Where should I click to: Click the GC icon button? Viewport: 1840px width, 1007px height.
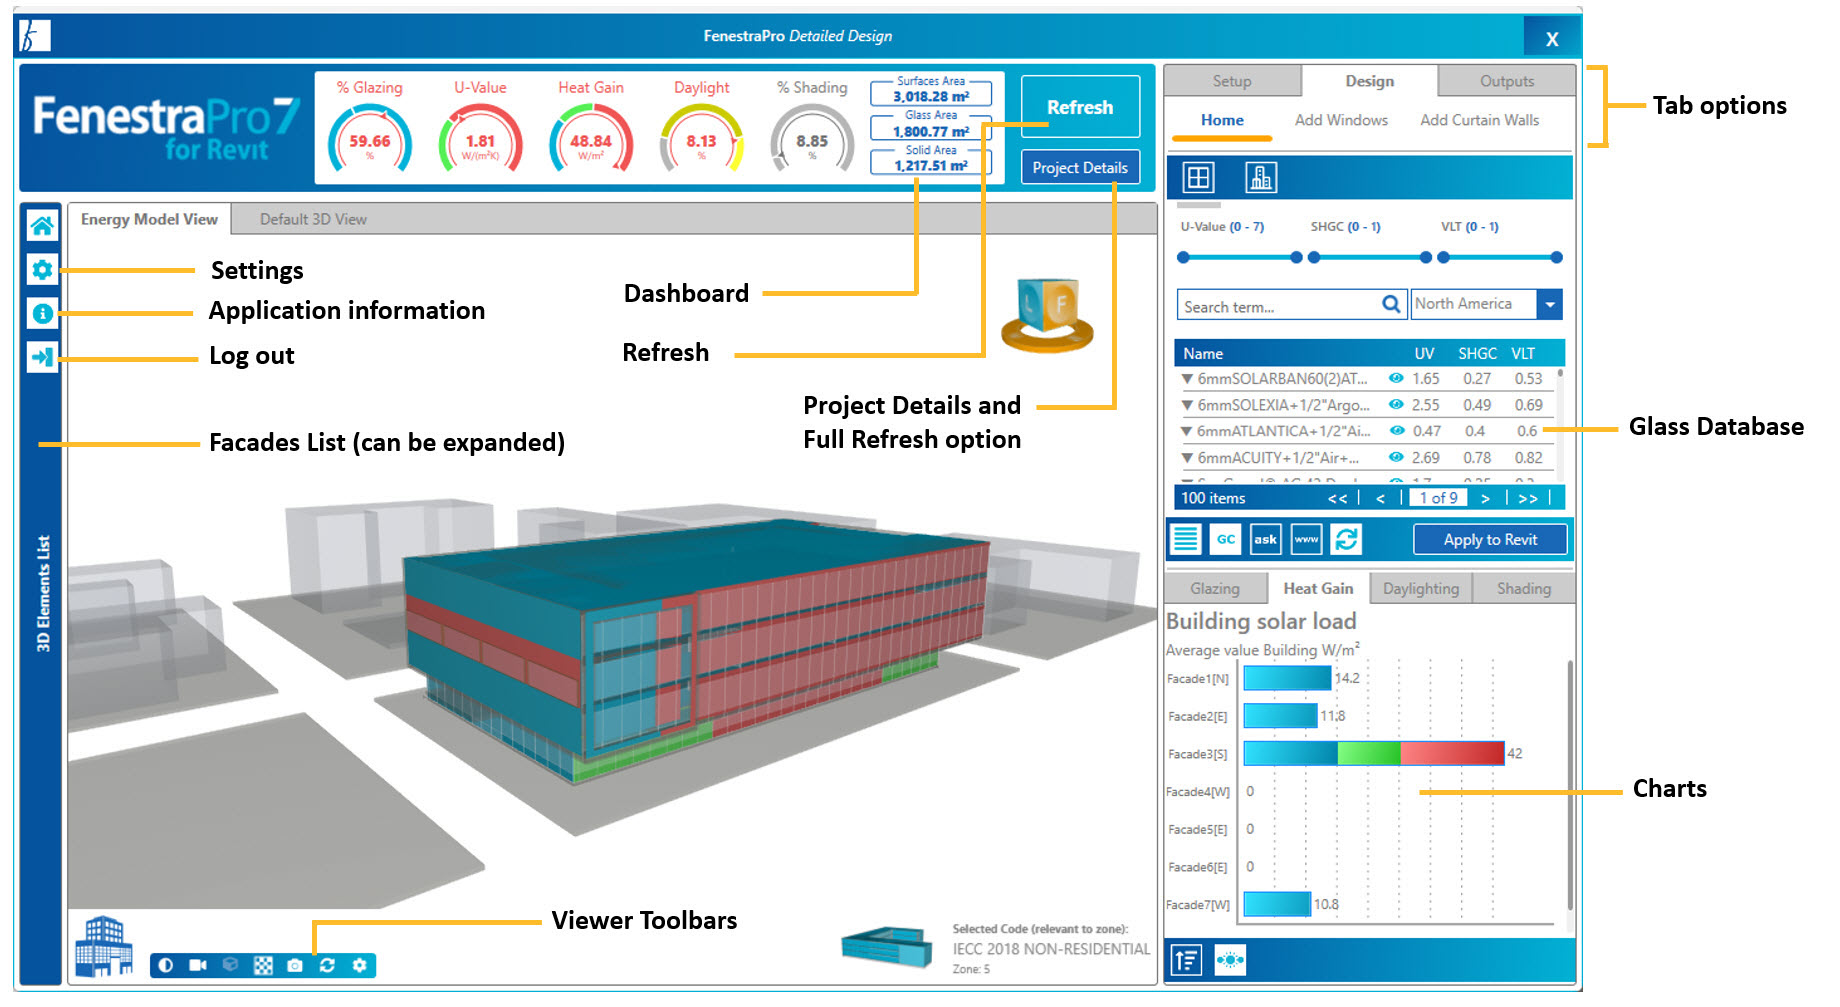(x=1226, y=539)
